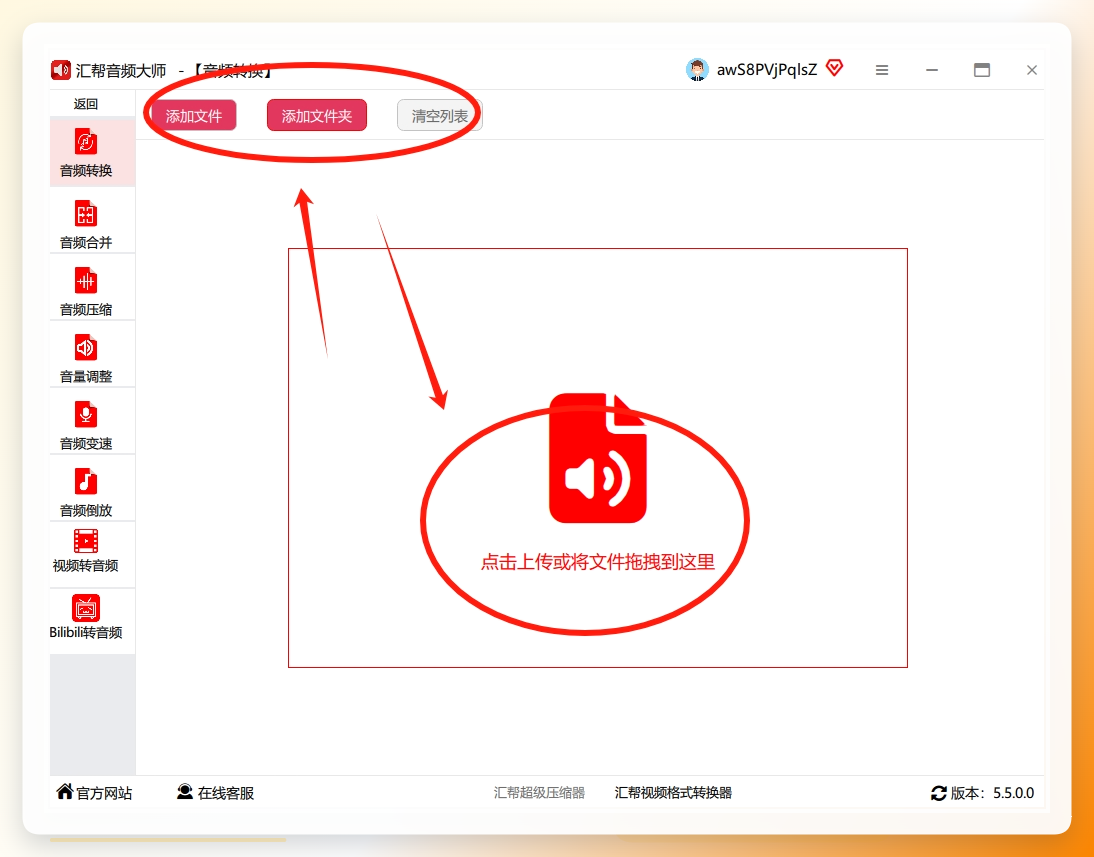Click the username awS8PVjPqlsZ
The height and width of the screenshot is (857, 1094).
click(767, 70)
